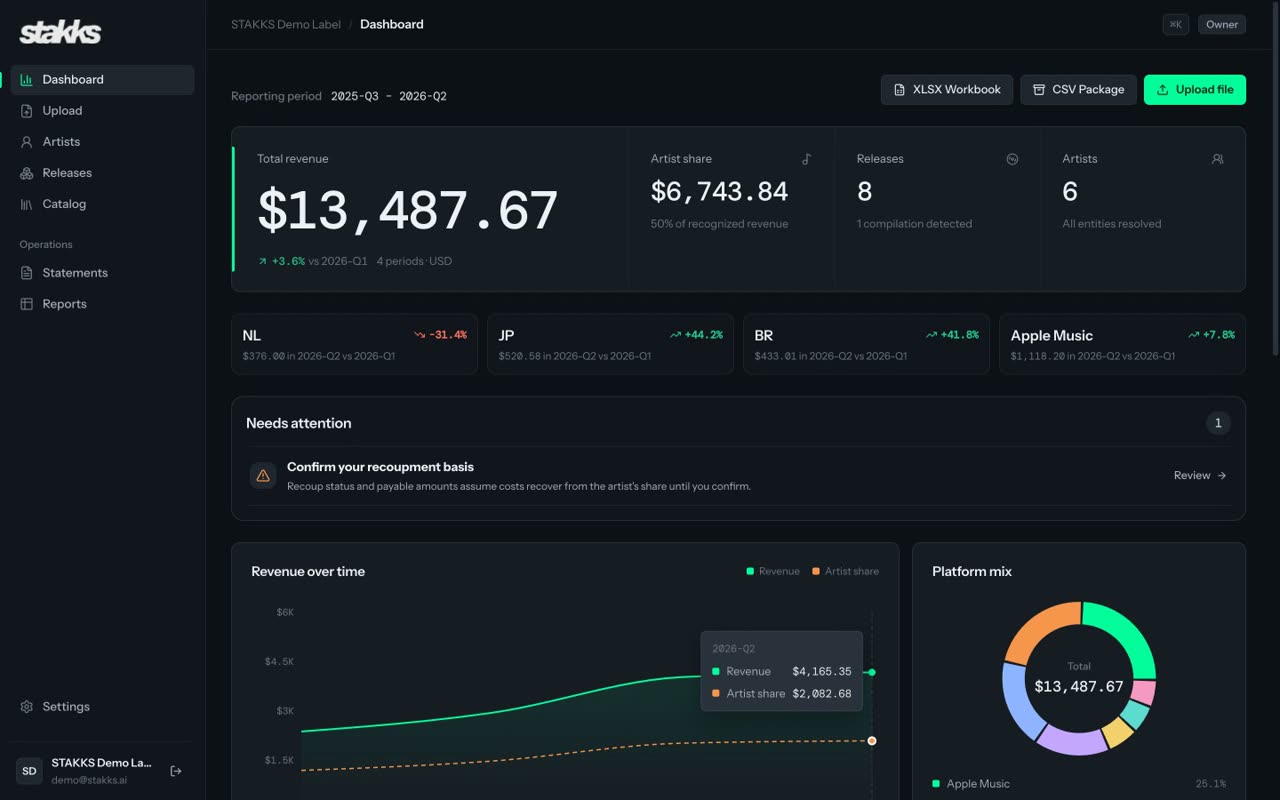Click the demo@stakks.ai account email

(x=89, y=780)
